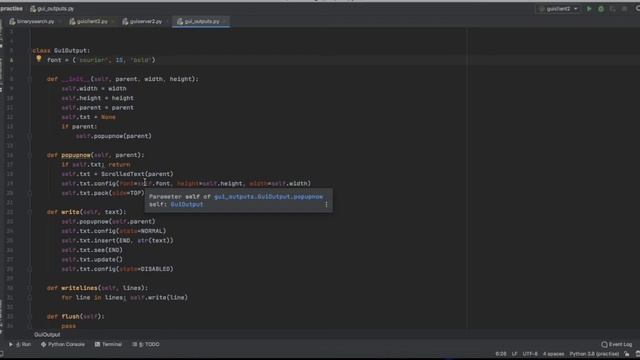Open the Python Console tool window
Image resolution: width=640 pixels, height=360 pixels.
tap(62, 344)
